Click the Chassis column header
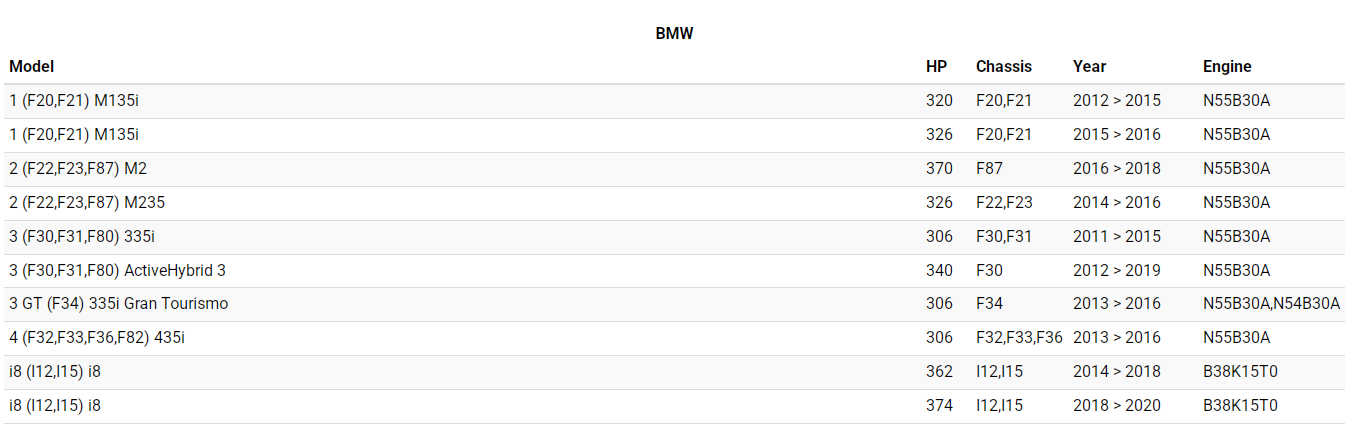The image size is (1349, 424). point(1003,67)
